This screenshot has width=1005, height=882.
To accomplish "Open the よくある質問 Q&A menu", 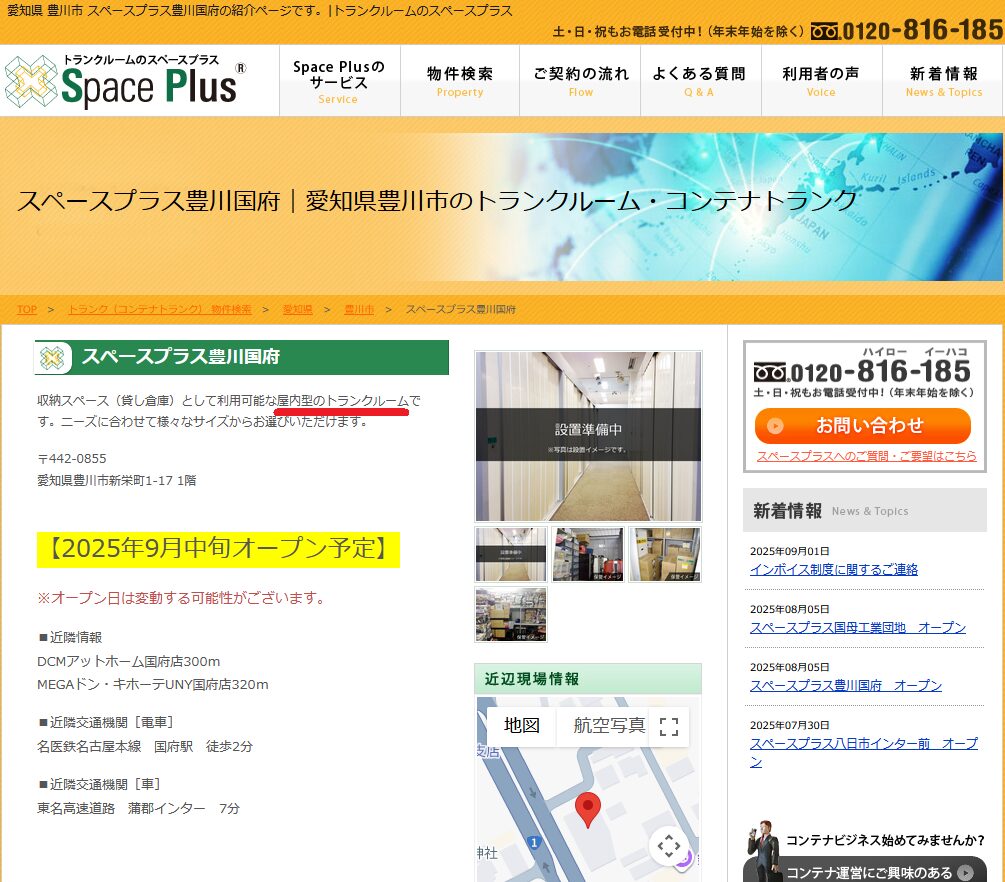I will [x=700, y=81].
